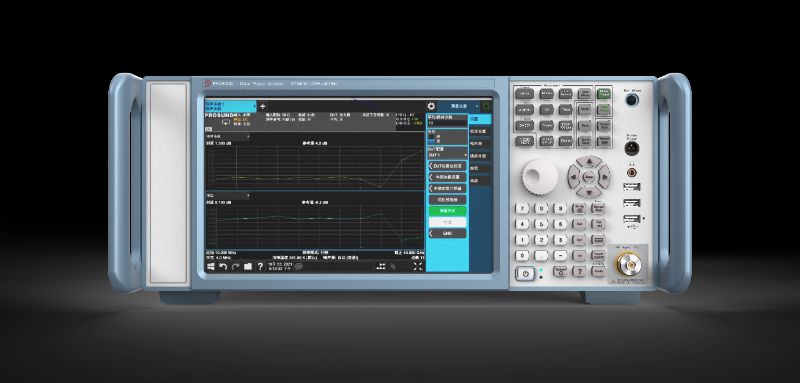The width and height of the screenshot is (800, 383).
Task: Click the redo arrow in bottom toolbar
Action: point(235,266)
